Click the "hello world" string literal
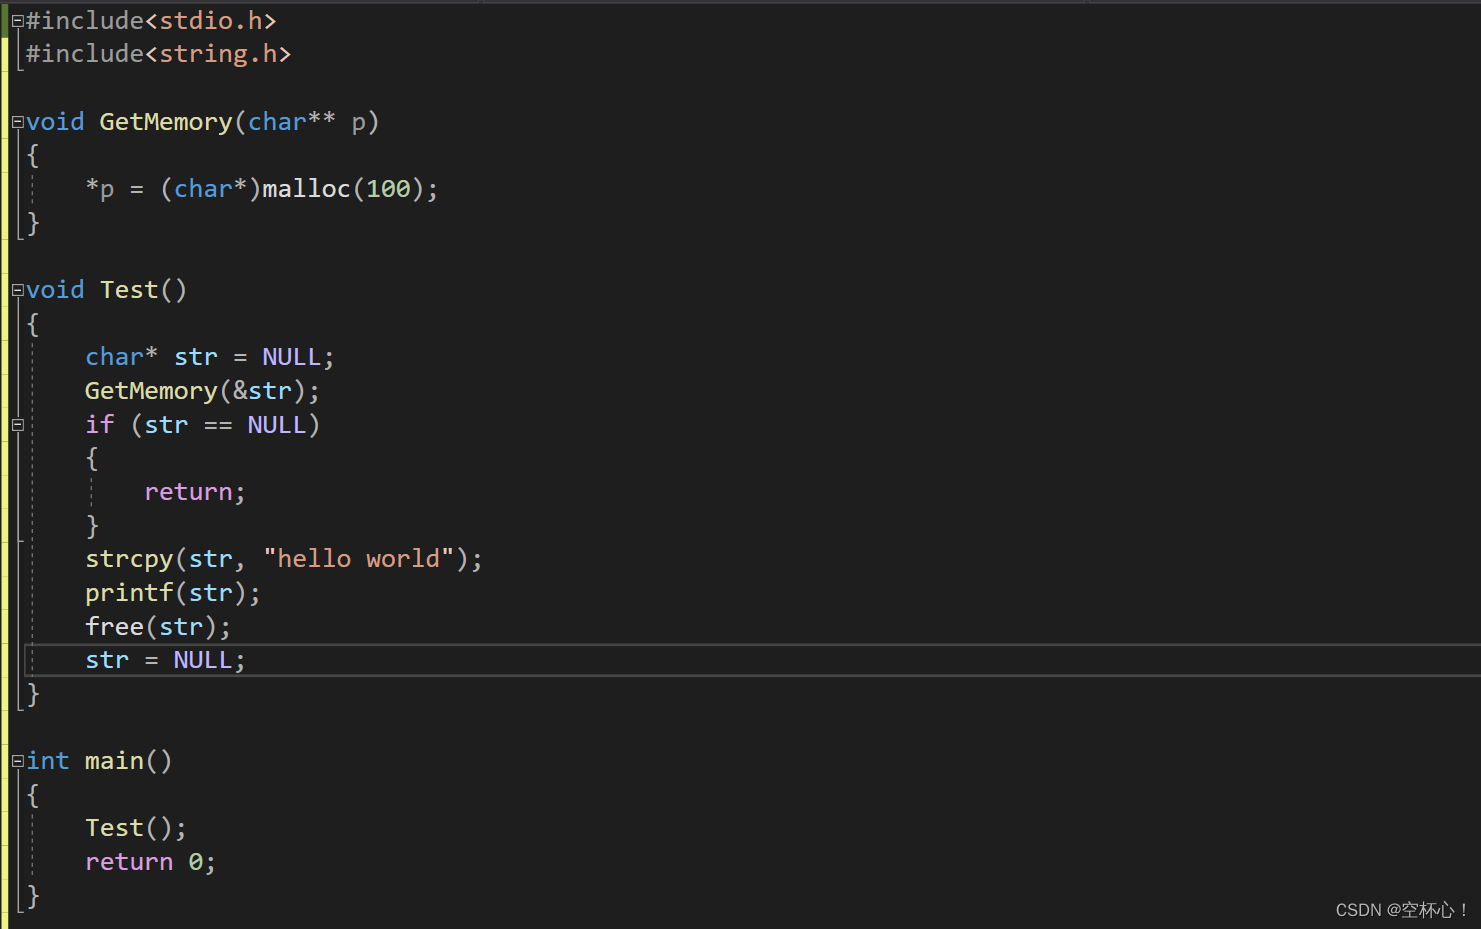This screenshot has height=929, width=1481. [359, 559]
